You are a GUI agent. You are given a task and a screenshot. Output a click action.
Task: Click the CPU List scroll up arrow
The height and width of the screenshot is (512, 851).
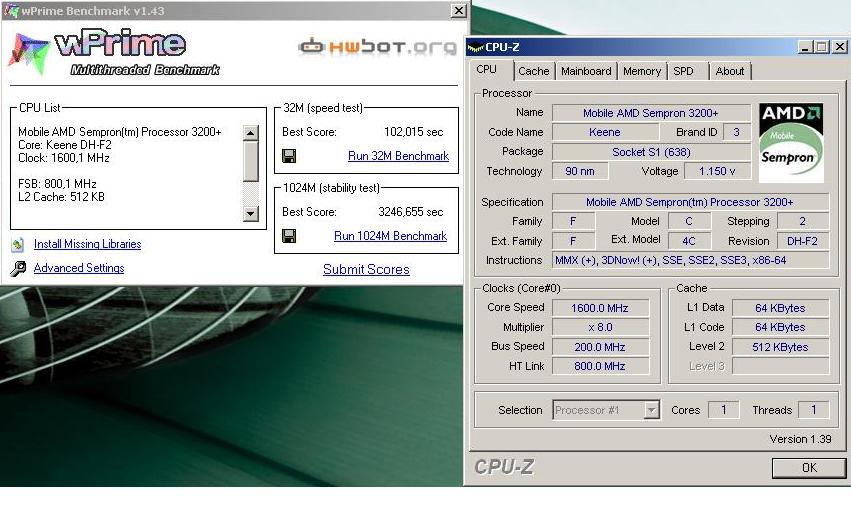coord(250,132)
